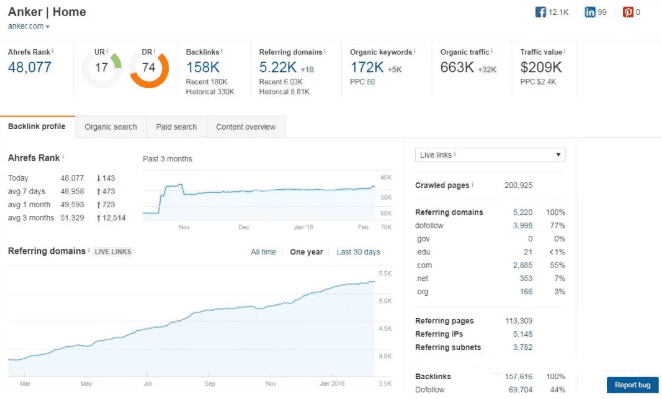This screenshot has height=399, width=662.
Task: Click the Dofollow backlinks count 69,704
Action: coord(521,389)
